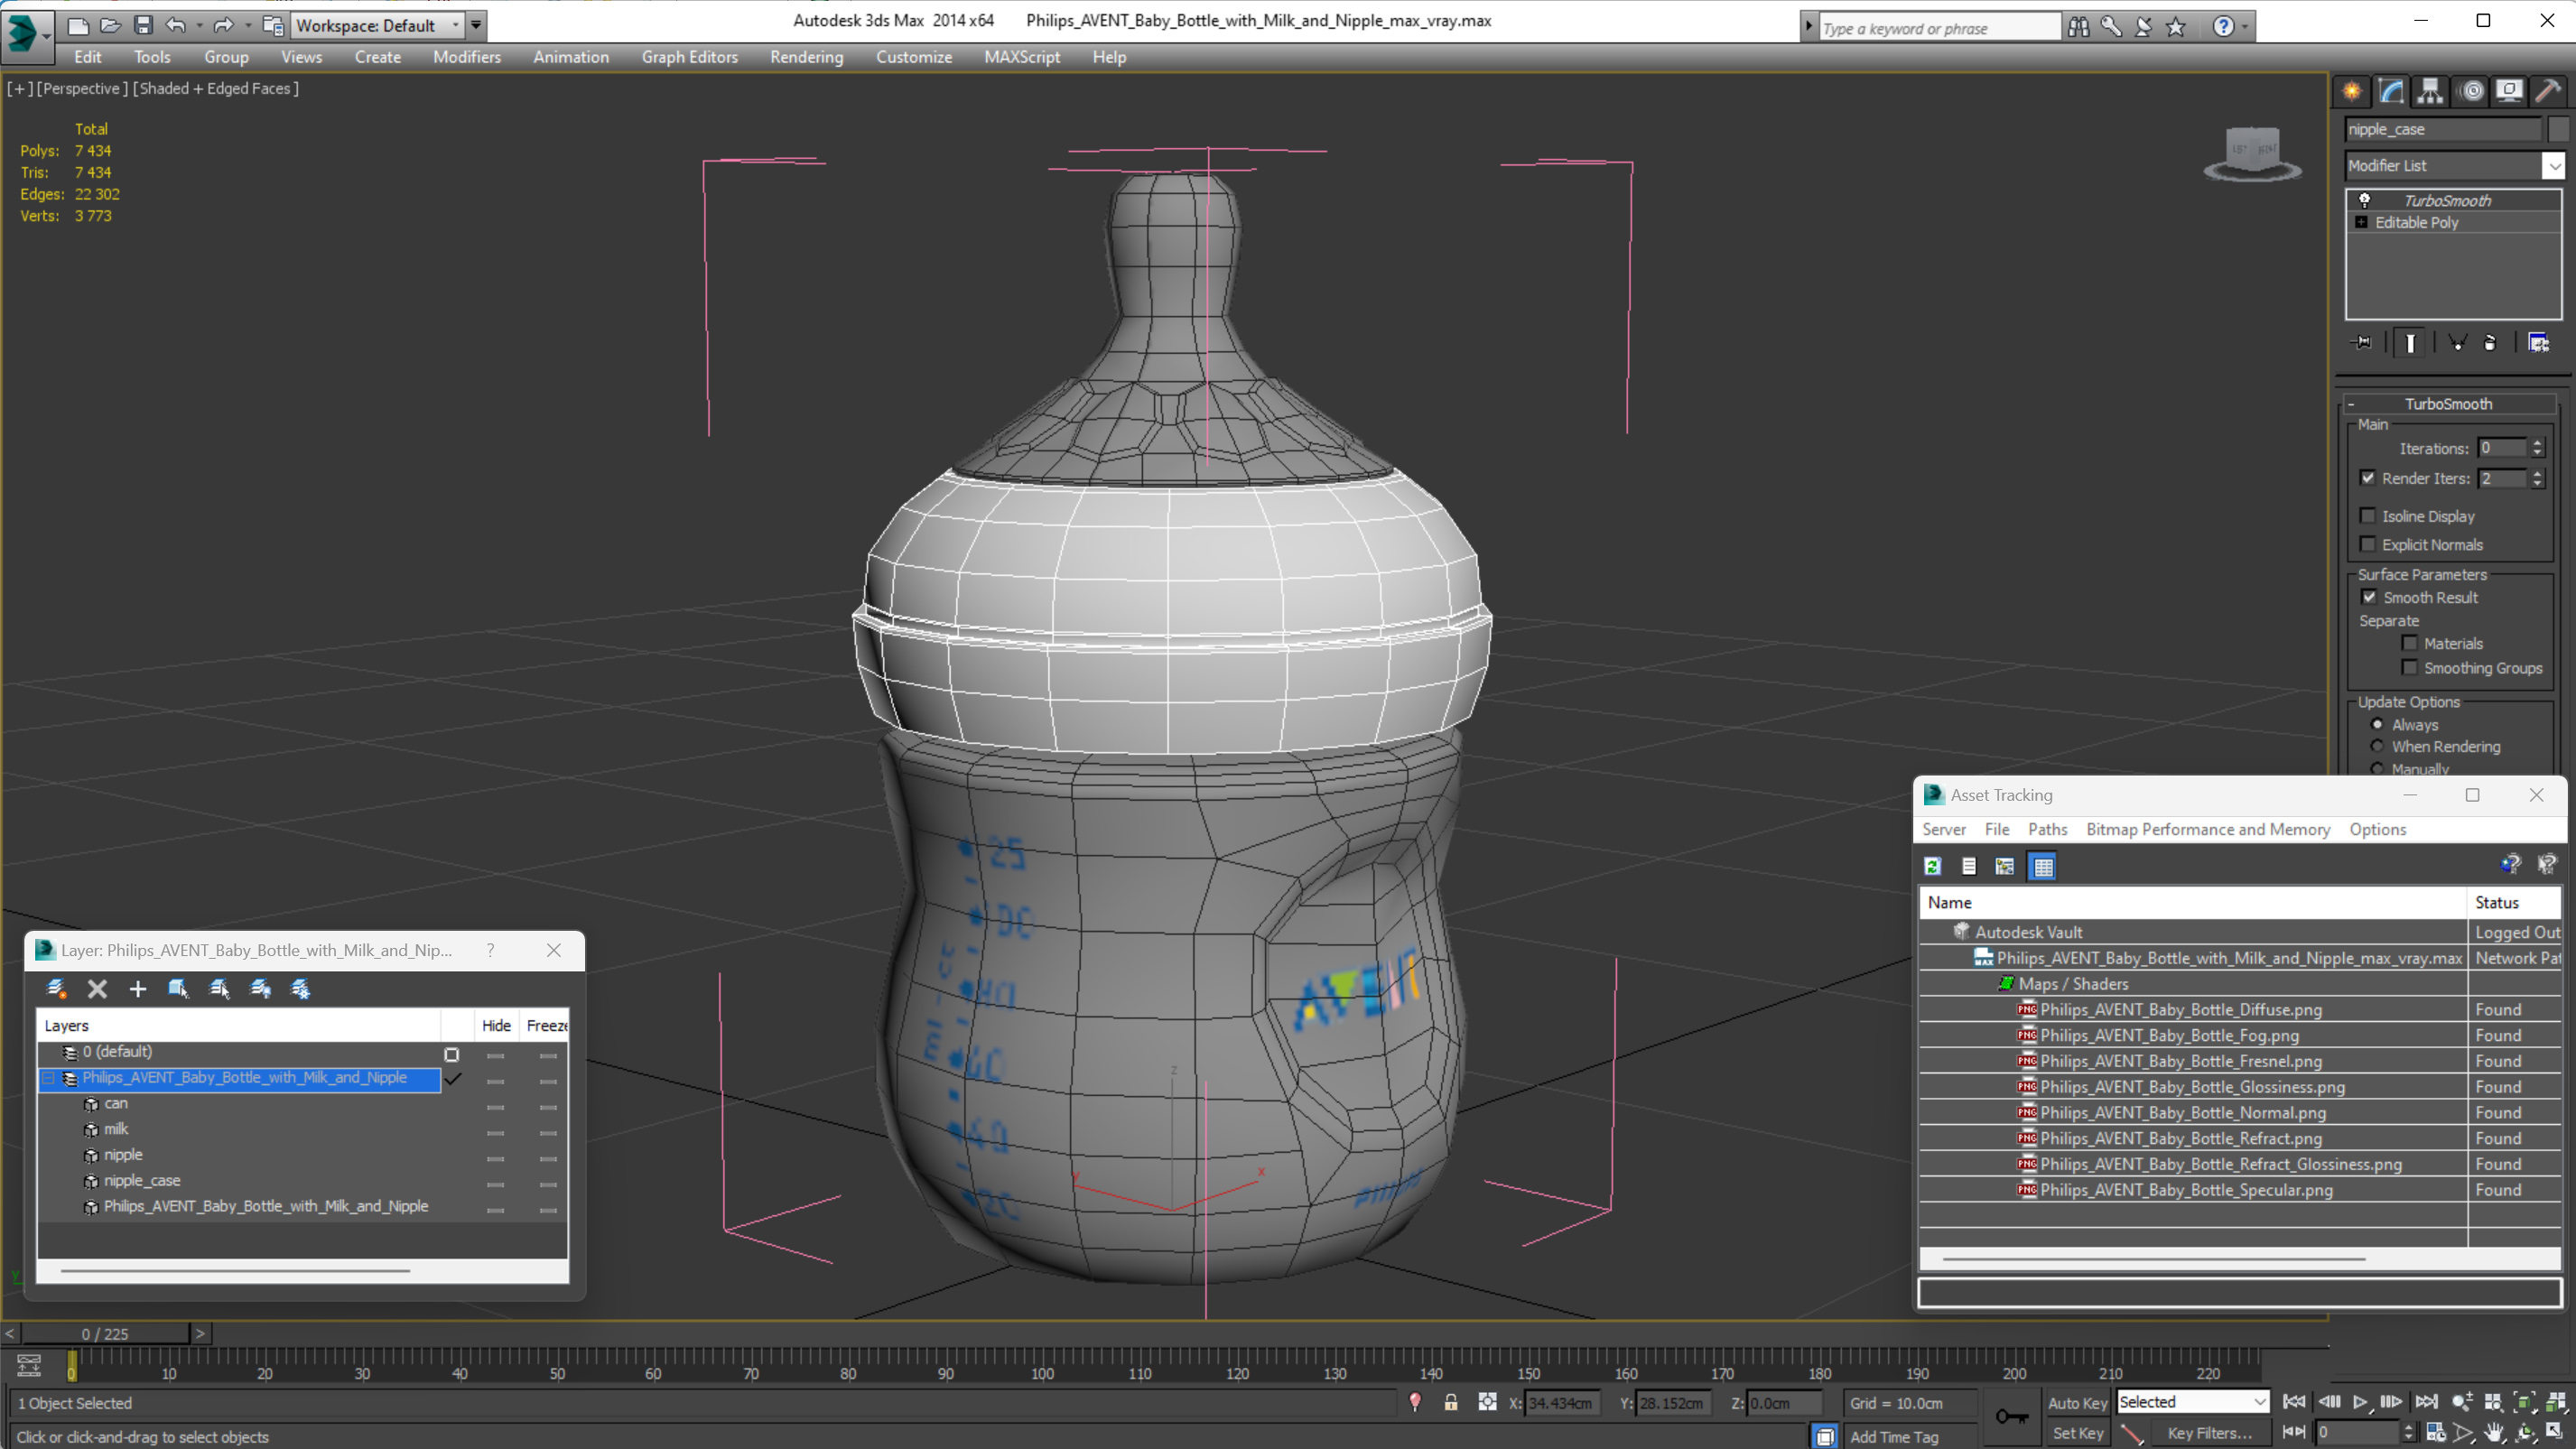Click the Table View icon in Asset Tracking

tap(2043, 866)
